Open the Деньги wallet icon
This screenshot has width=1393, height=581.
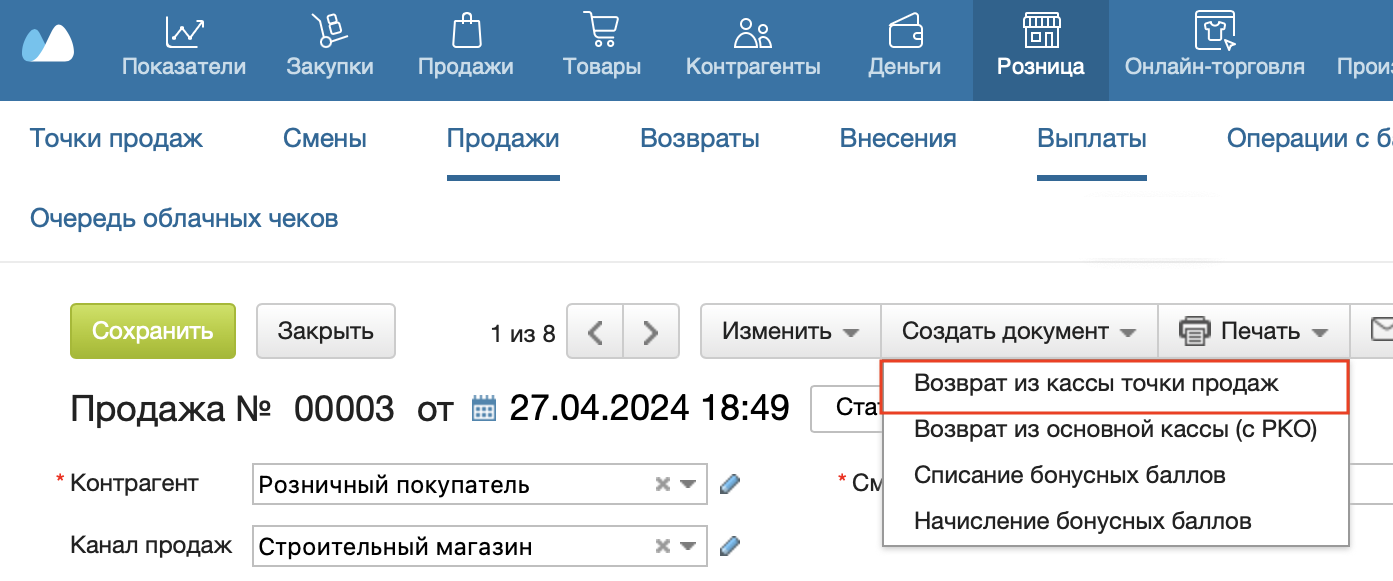[x=904, y=31]
